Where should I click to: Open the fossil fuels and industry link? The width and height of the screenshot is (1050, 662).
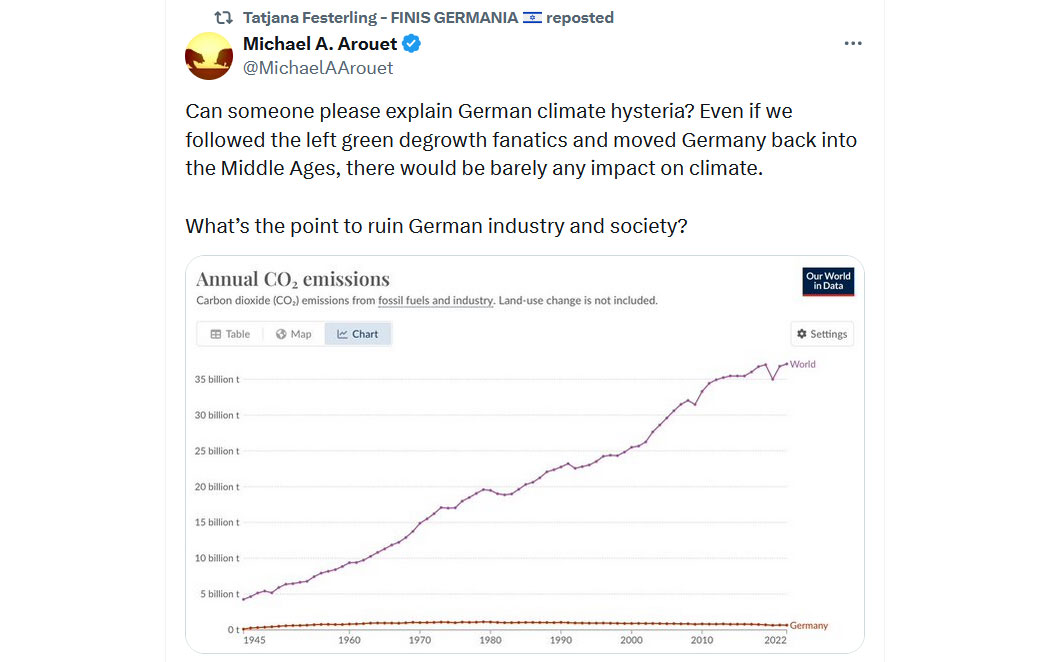(x=436, y=301)
